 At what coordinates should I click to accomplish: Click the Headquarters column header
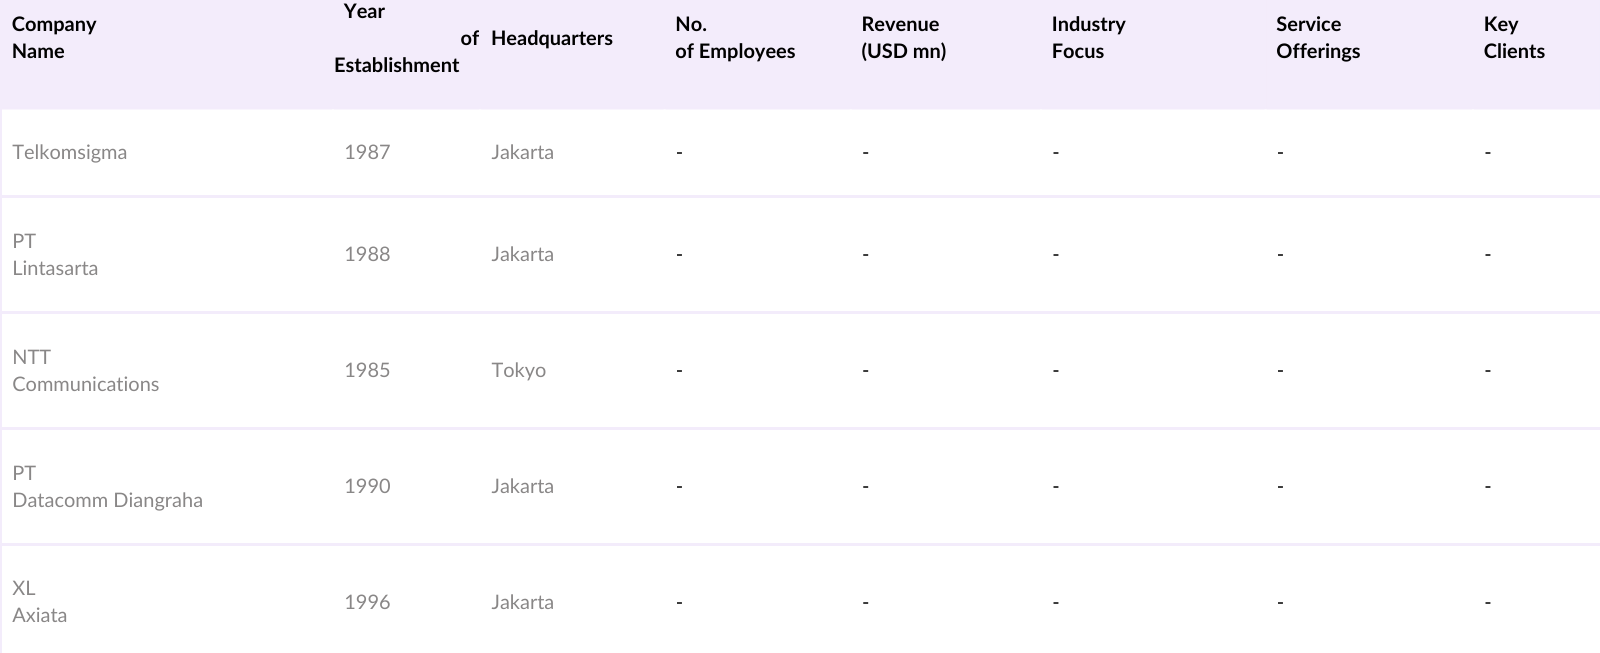[x=552, y=38]
